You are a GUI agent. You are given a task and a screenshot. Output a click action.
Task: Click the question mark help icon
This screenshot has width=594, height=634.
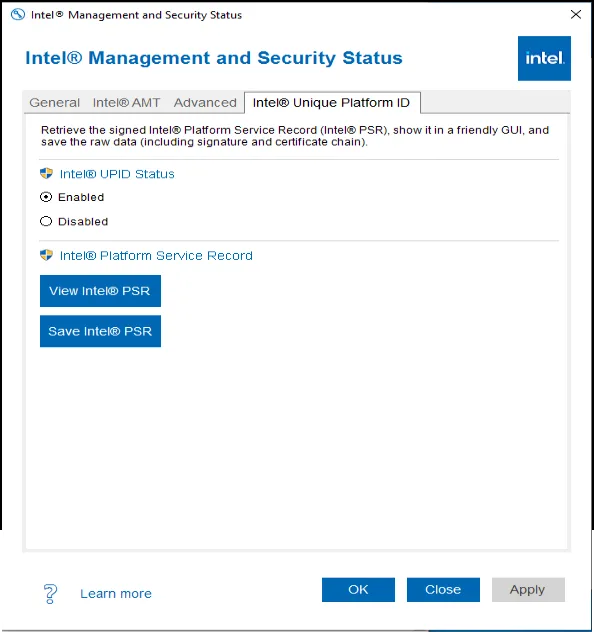(x=50, y=594)
